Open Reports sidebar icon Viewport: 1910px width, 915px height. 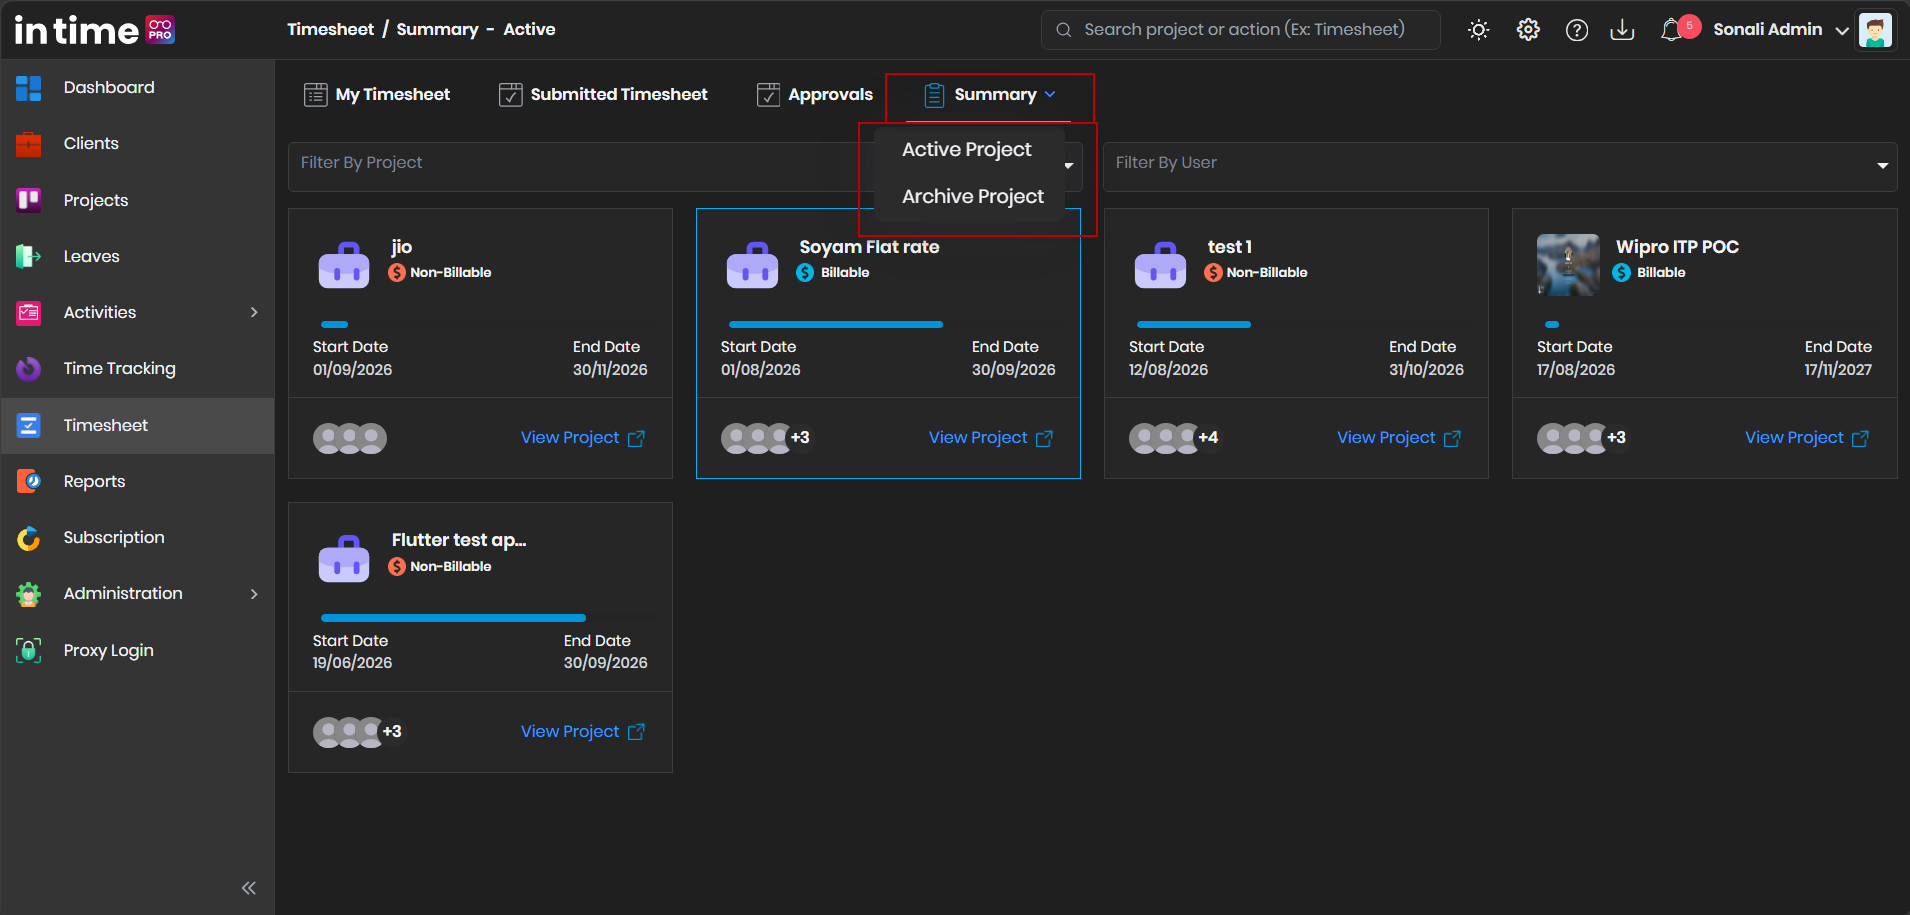[29, 481]
